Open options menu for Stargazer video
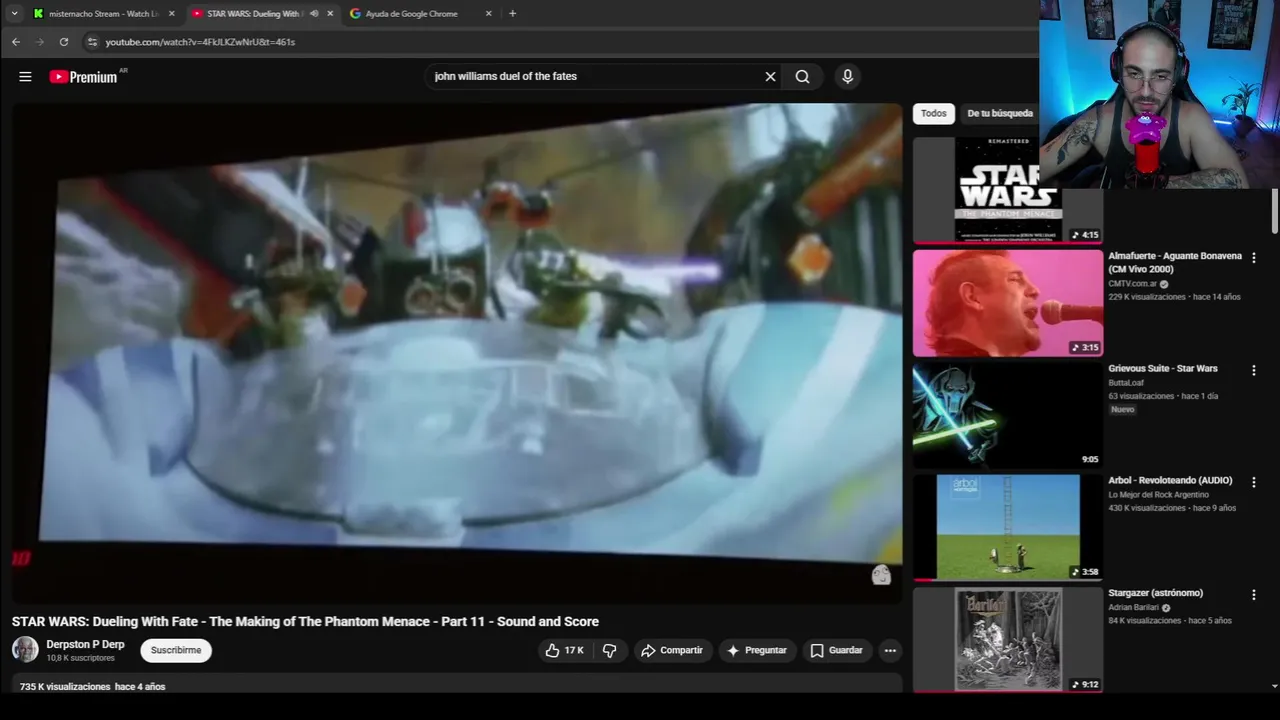The image size is (1280, 720). pyautogui.click(x=1254, y=595)
